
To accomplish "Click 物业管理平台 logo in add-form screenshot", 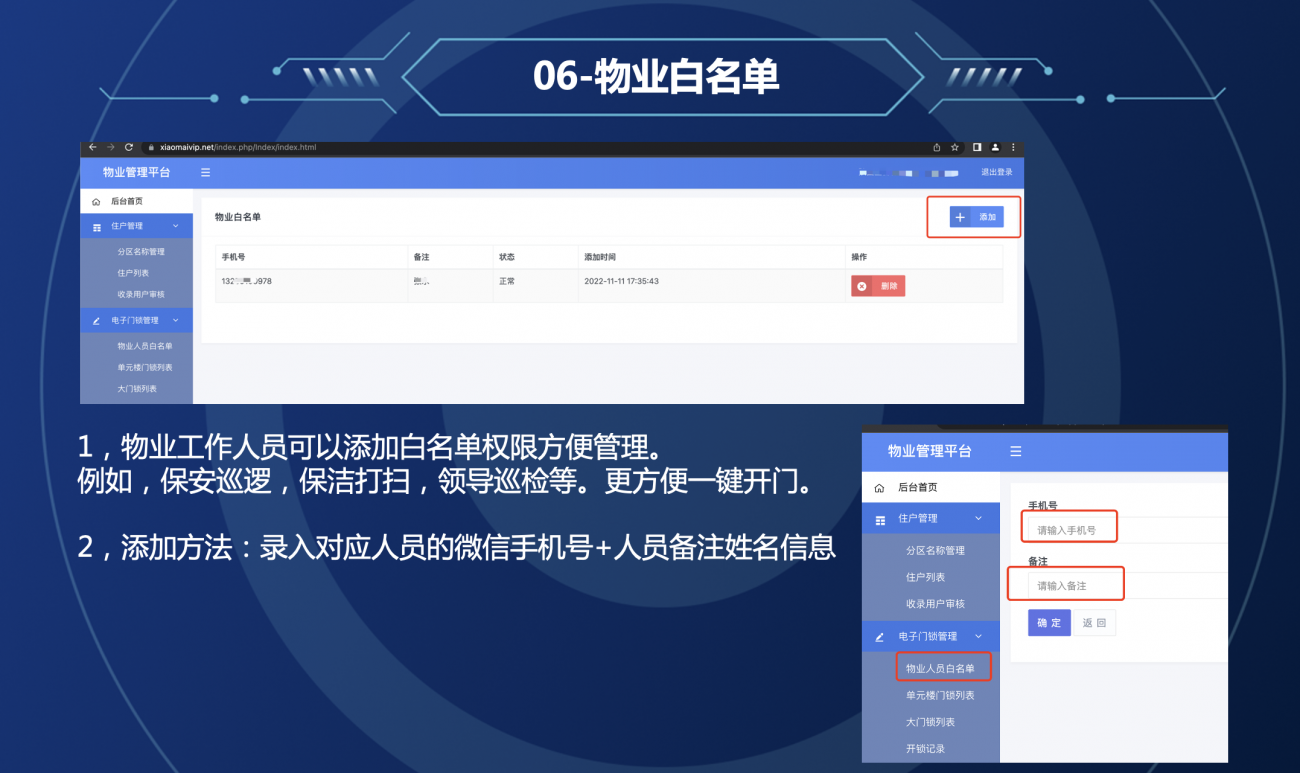I will pos(930,451).
